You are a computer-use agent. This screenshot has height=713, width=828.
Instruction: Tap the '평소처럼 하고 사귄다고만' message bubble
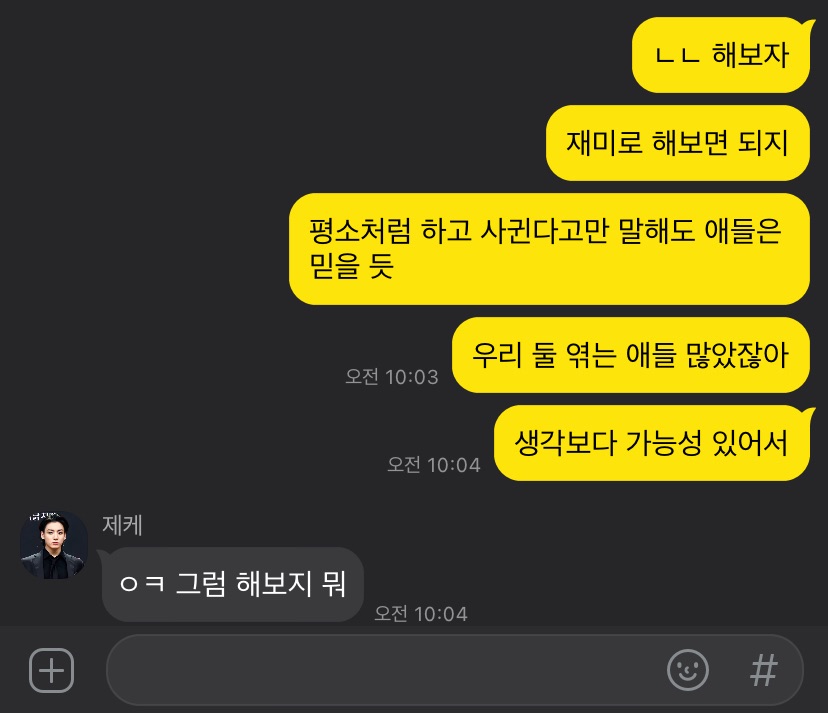pyautogui.click(x=549, y=249)
